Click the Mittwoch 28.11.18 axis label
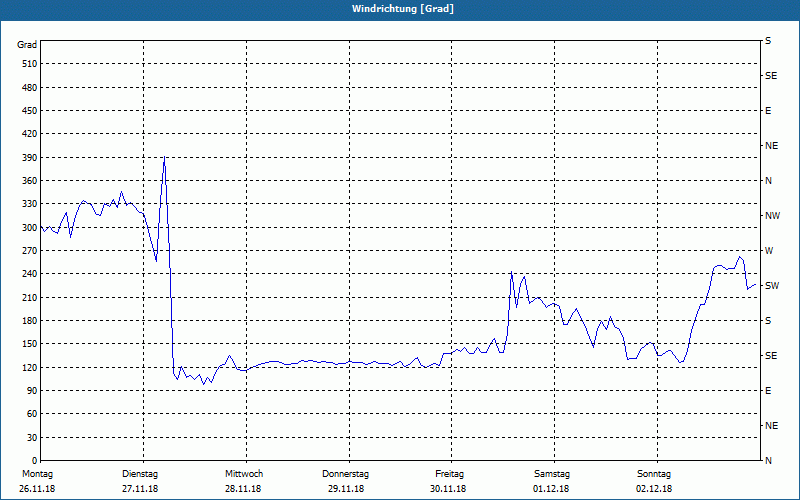800x500 pixels. tap(243, 481)
